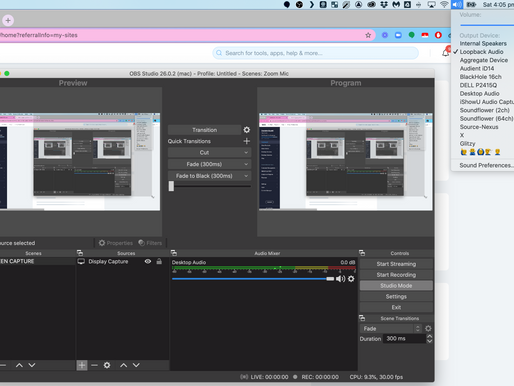The image size is (514, 386).
Task: Remove selected source with minus button
Action: (94, 365)
